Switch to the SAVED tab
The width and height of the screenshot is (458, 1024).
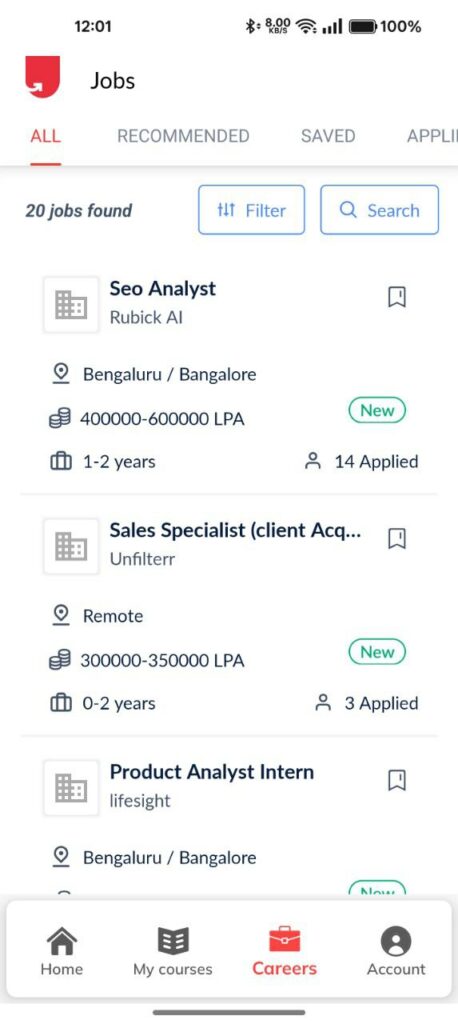click(328, 136)
